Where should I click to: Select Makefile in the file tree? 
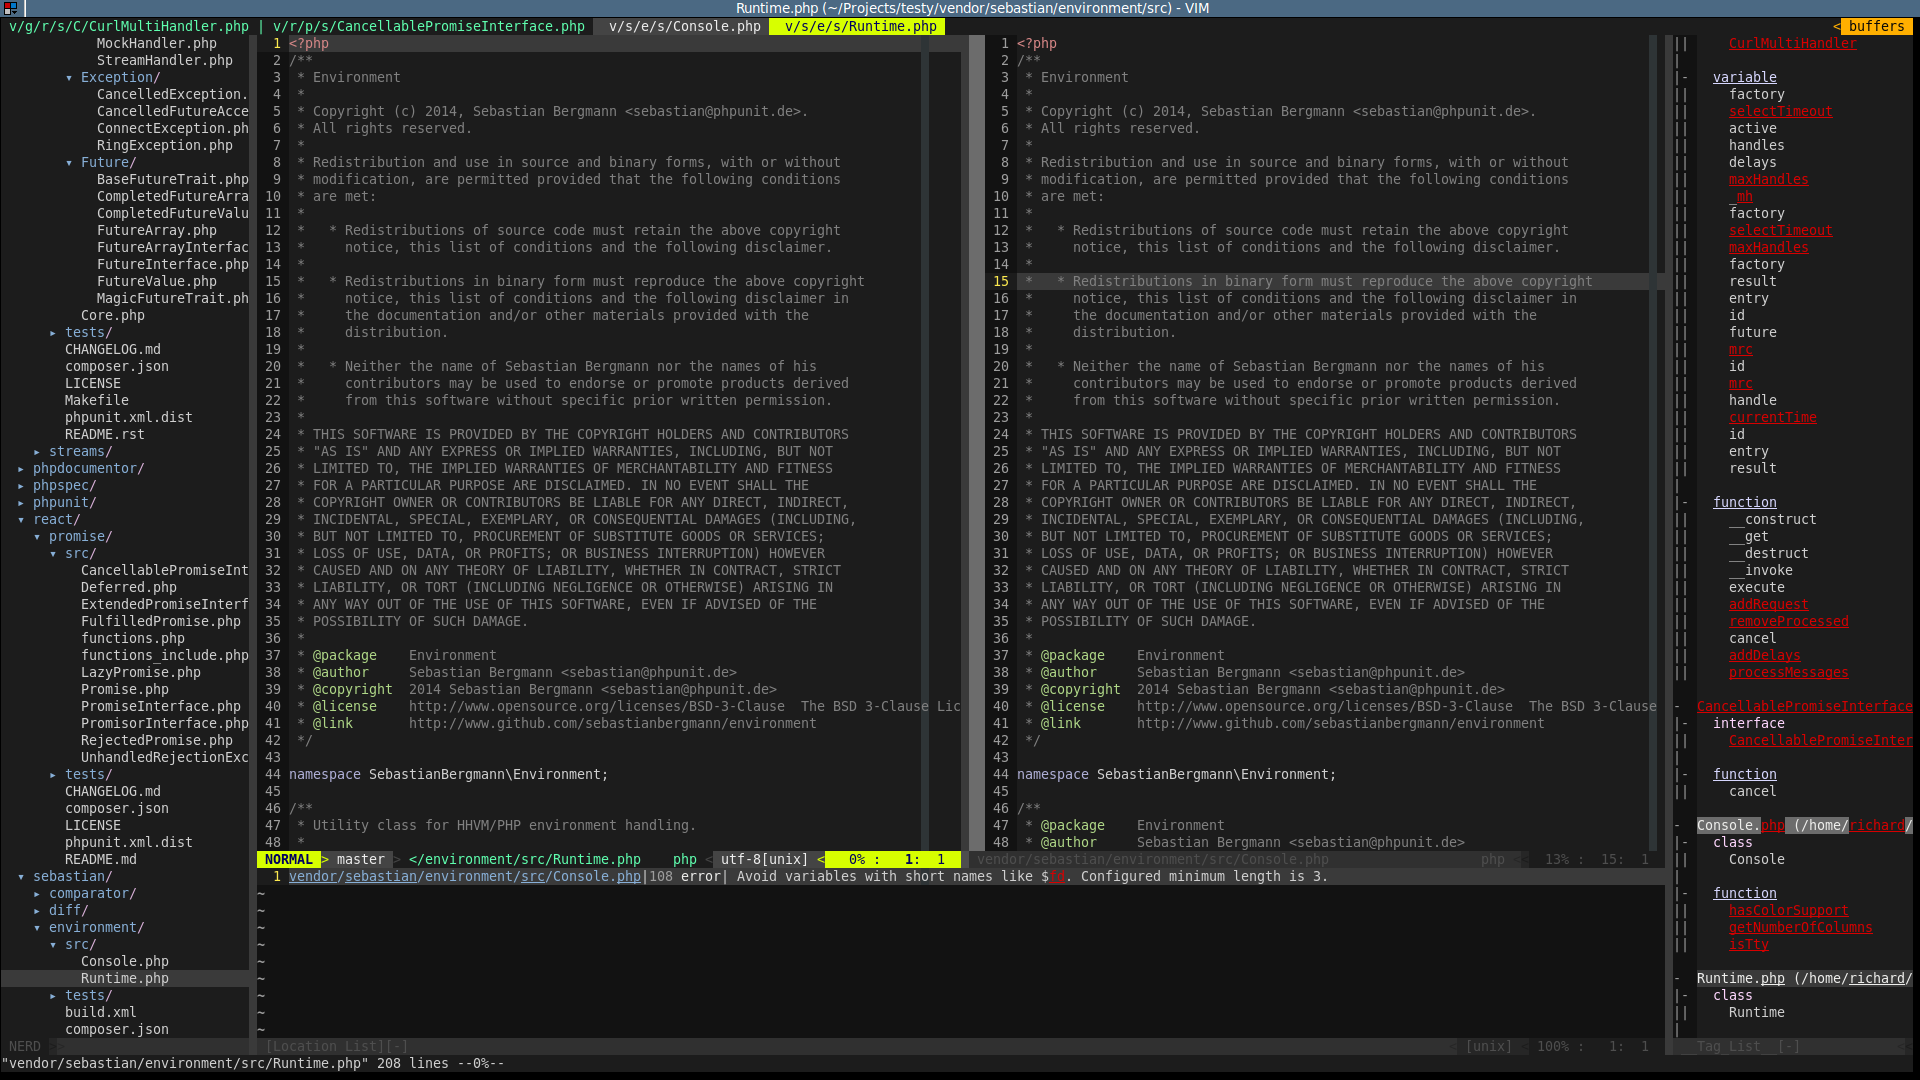point(96,400)
